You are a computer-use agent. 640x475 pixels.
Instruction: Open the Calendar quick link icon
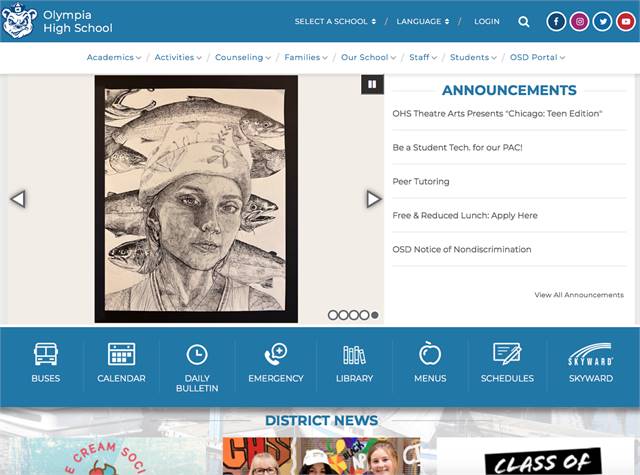click(121, 354)
